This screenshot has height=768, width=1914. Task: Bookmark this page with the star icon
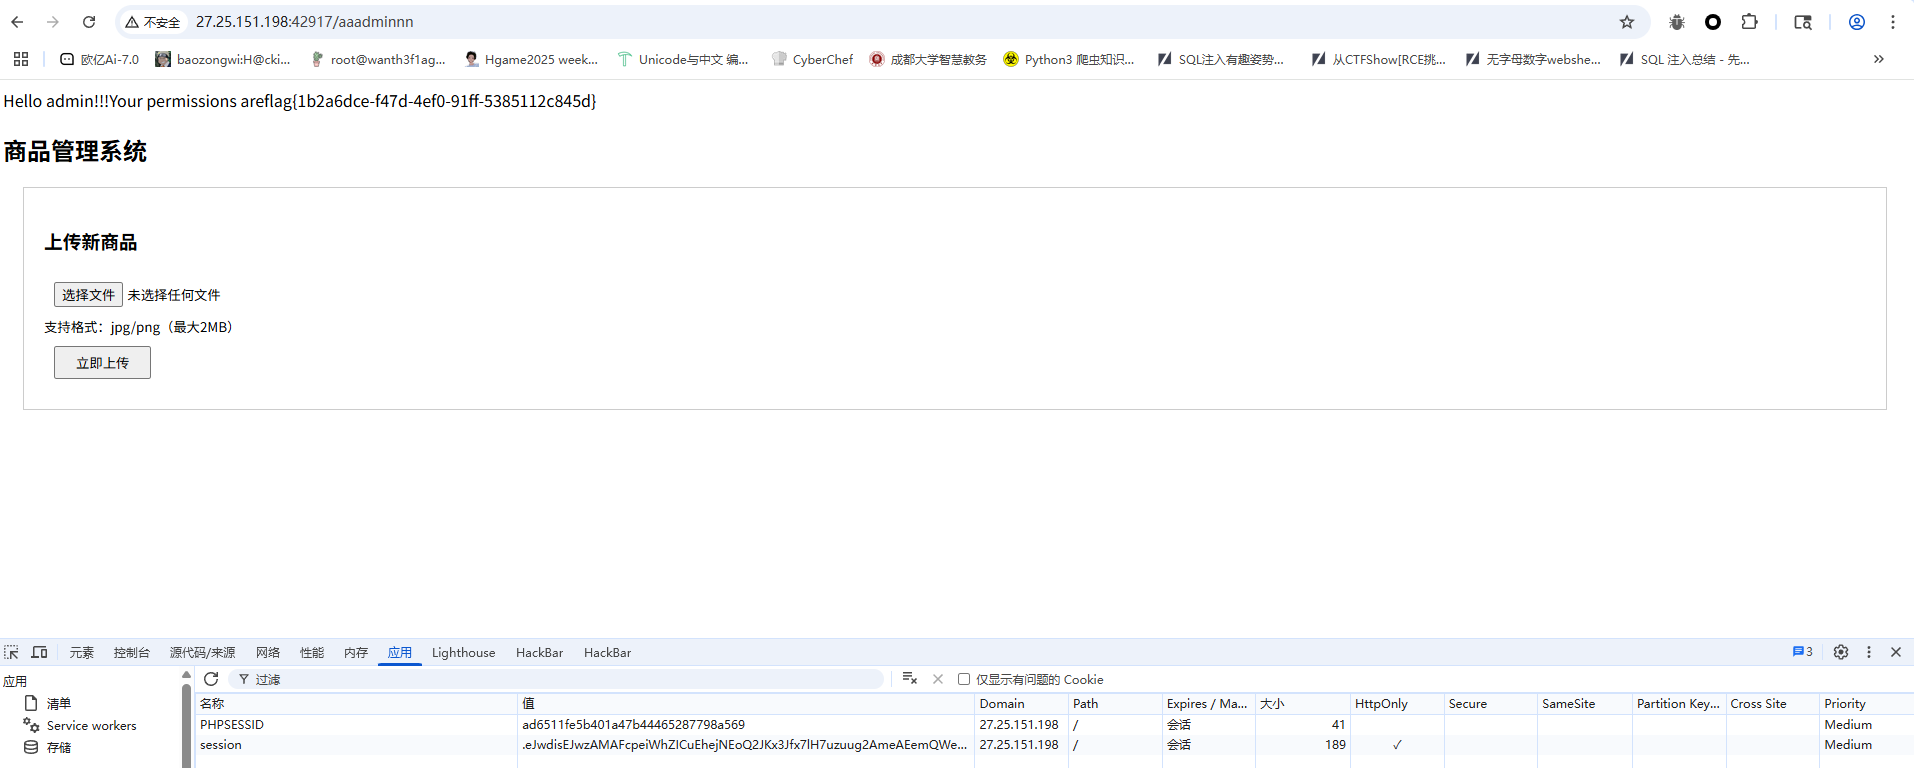point(1627,22)
